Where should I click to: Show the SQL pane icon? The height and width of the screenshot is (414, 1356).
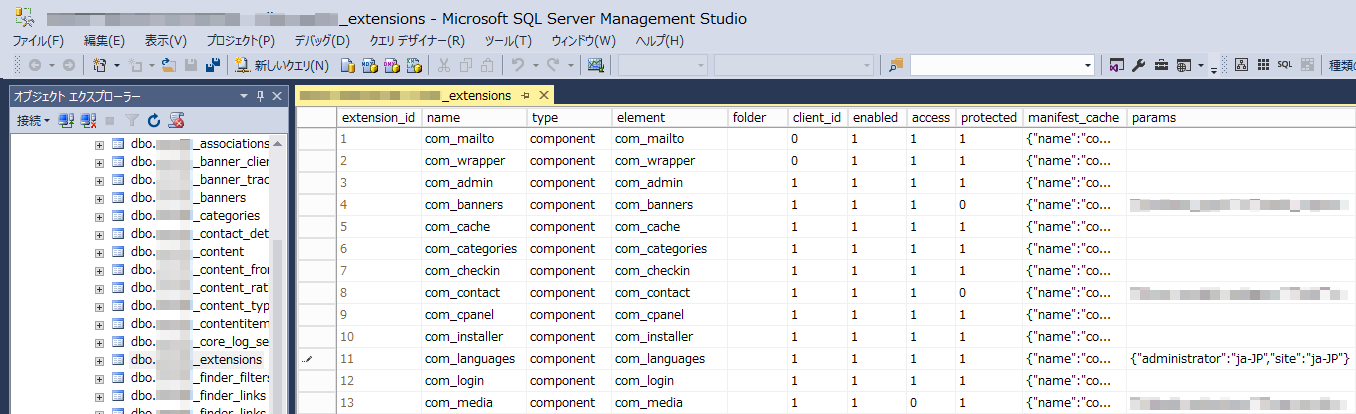pos(1285,65)
